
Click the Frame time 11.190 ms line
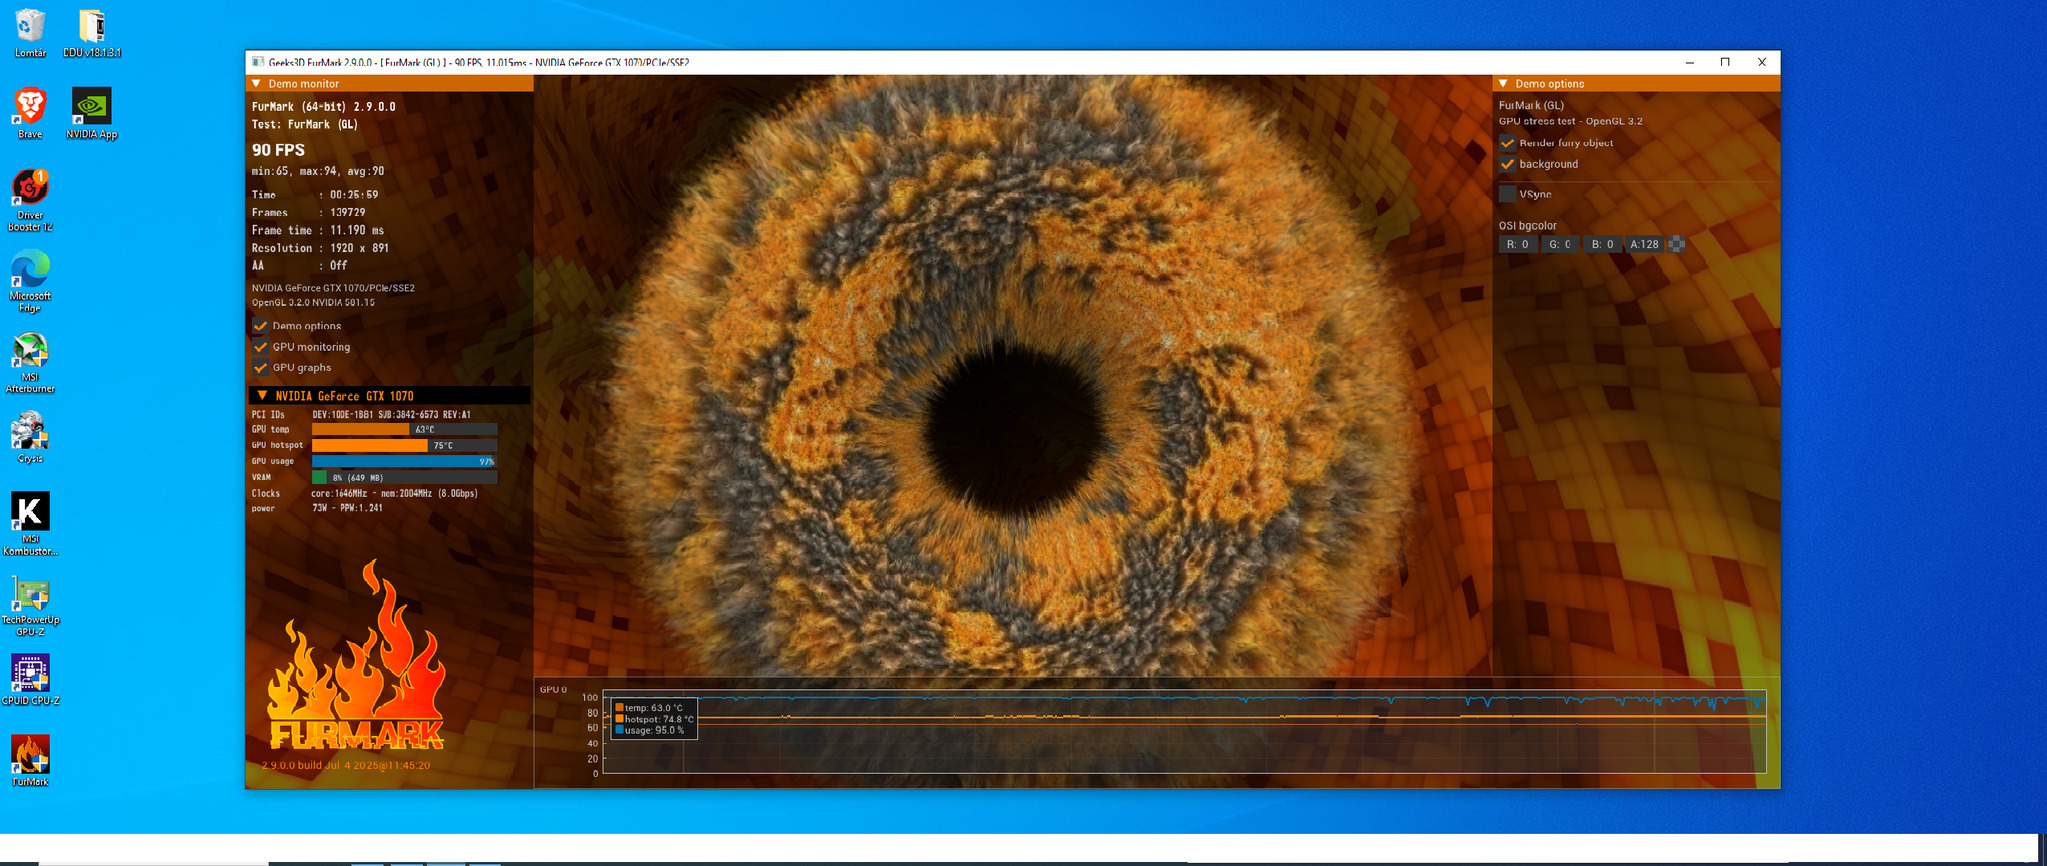click(x=318, y=230)
